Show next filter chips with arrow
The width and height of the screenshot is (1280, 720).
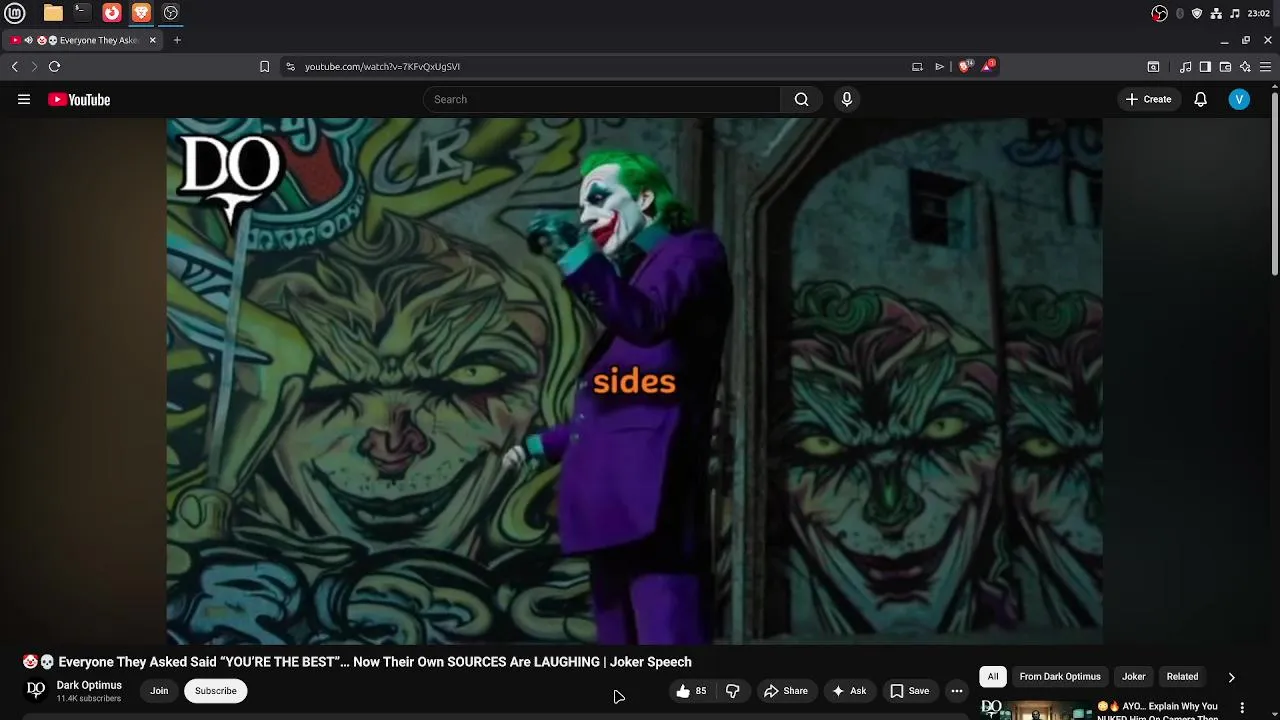[1231, 677]
